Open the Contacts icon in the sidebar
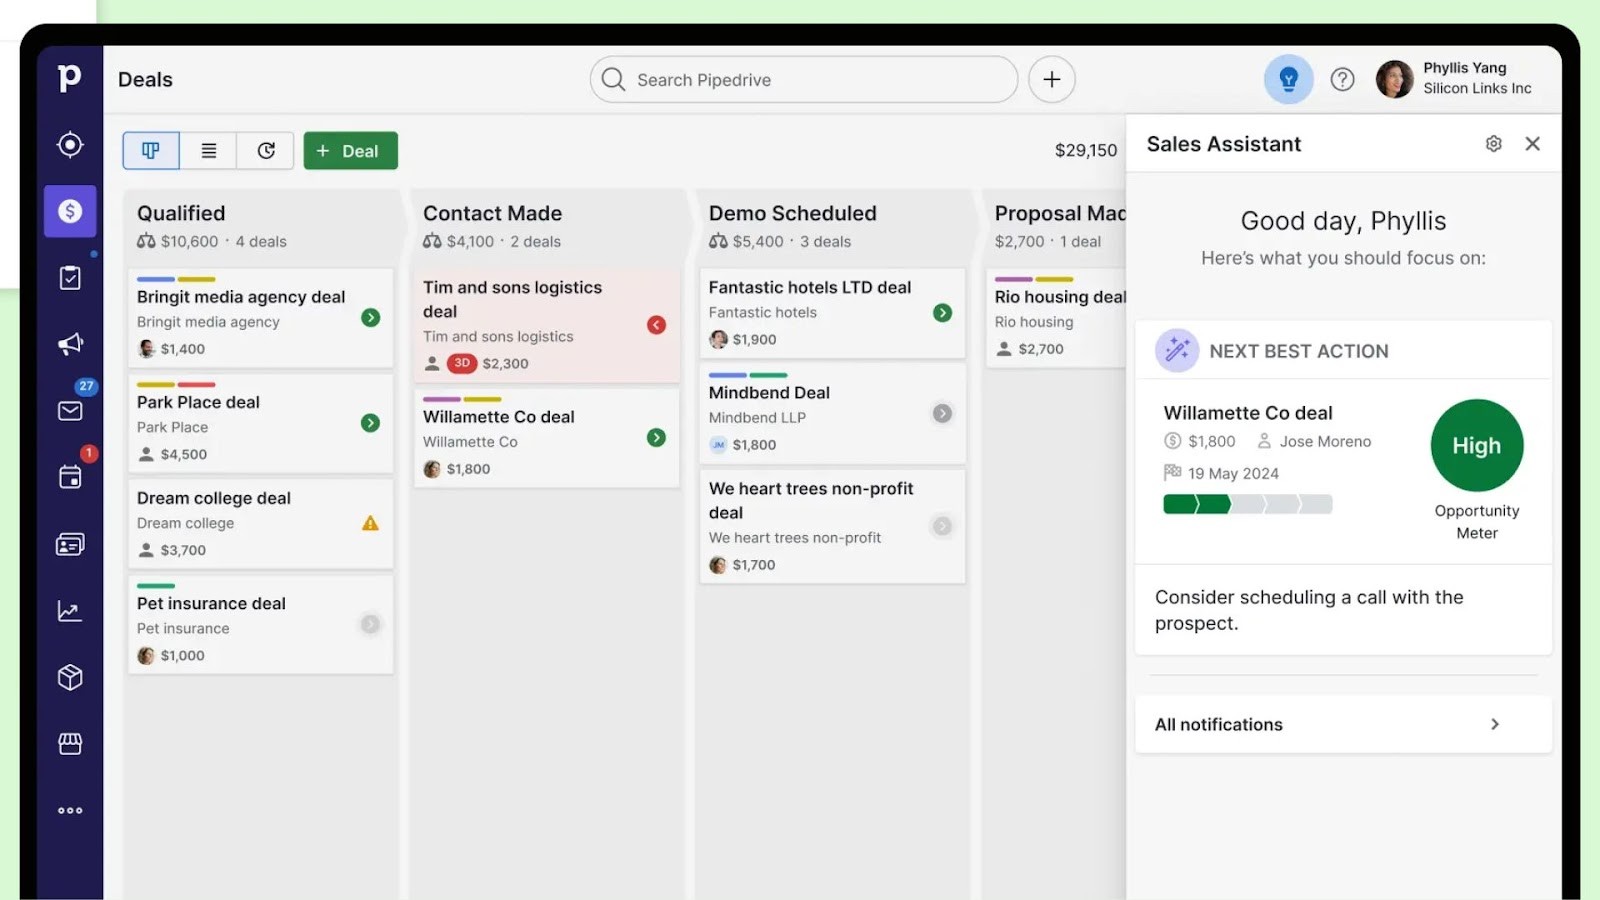 70,544
